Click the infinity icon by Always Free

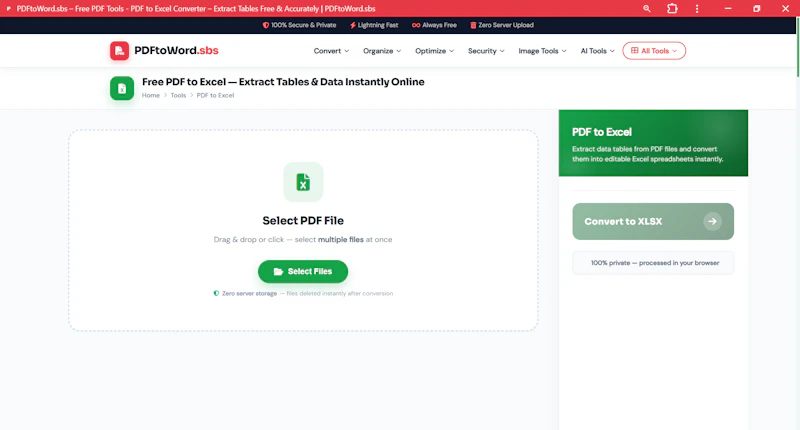(416, 25)
